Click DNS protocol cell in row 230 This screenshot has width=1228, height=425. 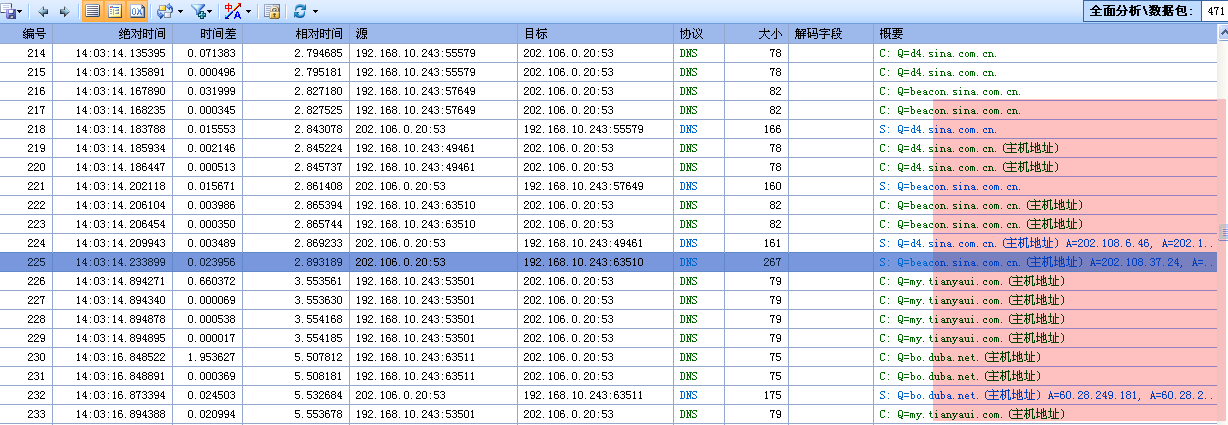click(x=688, y=357)
